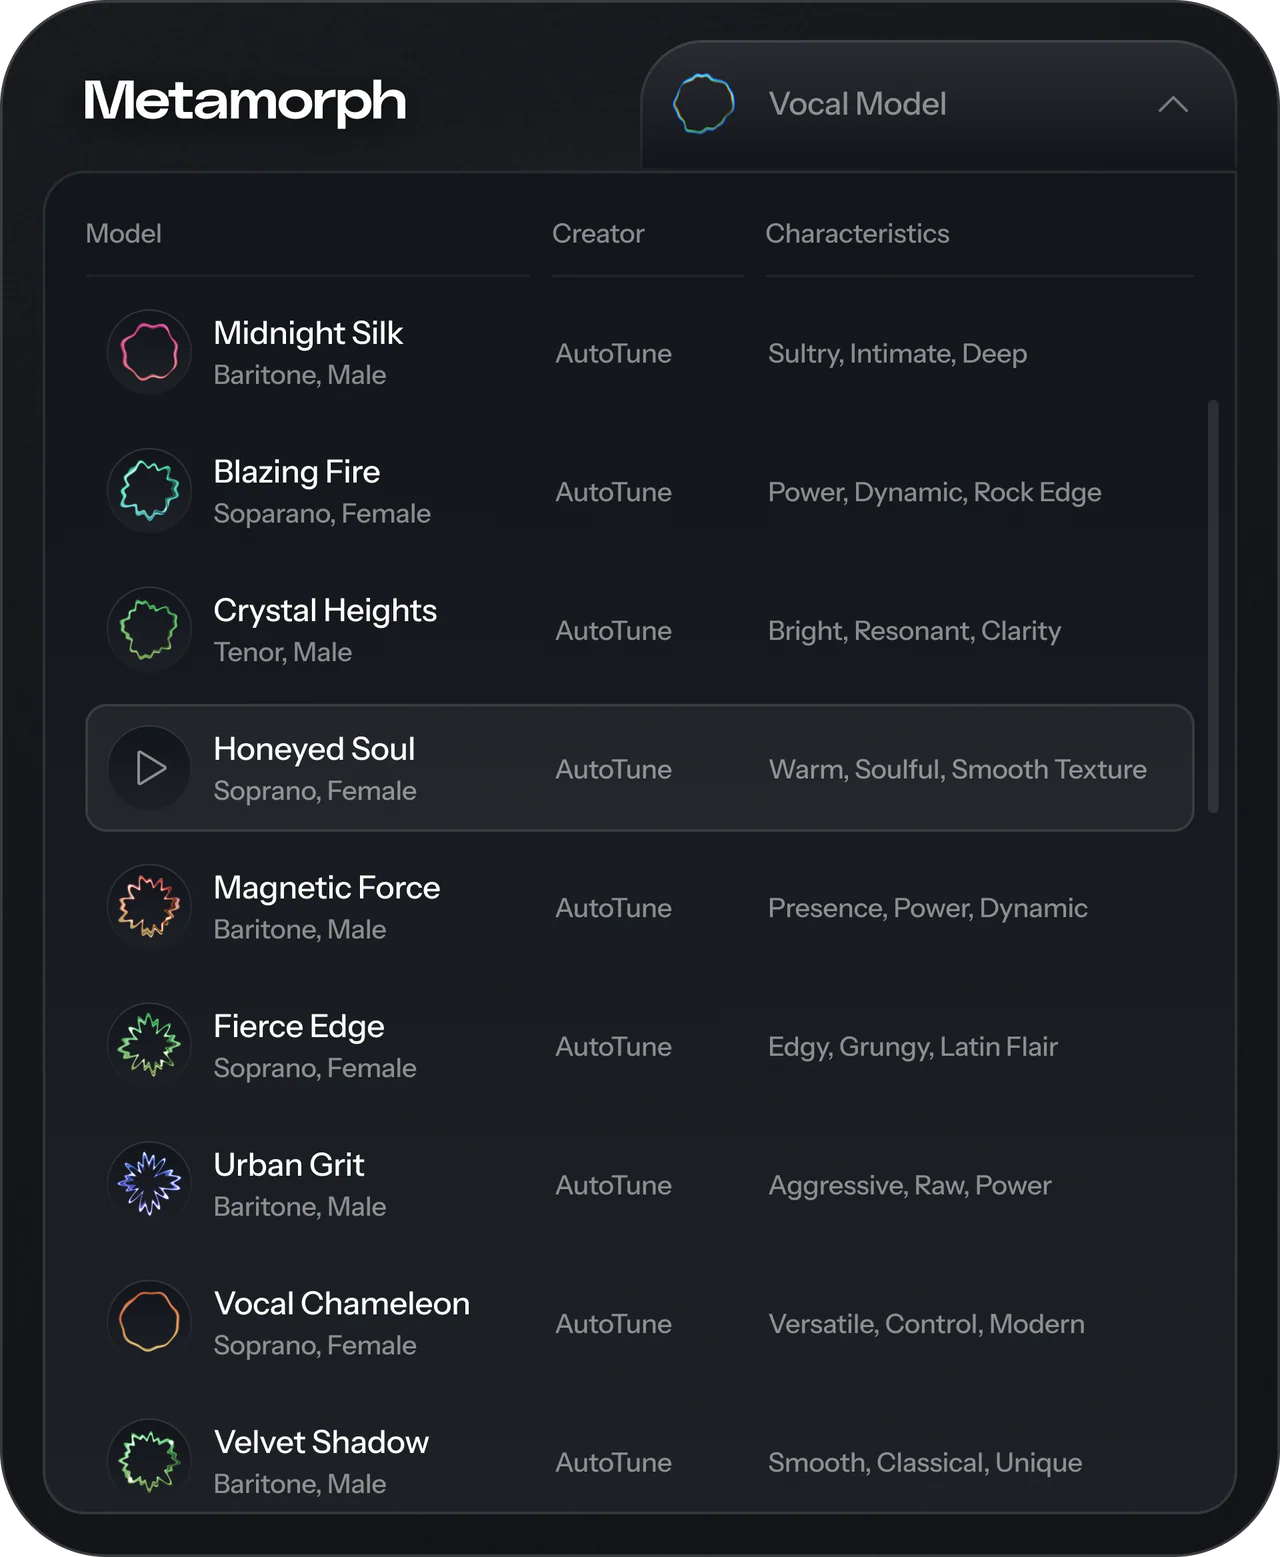Sort by the Creator column header
This screenshot has width=1280, height=1557.
598,234
